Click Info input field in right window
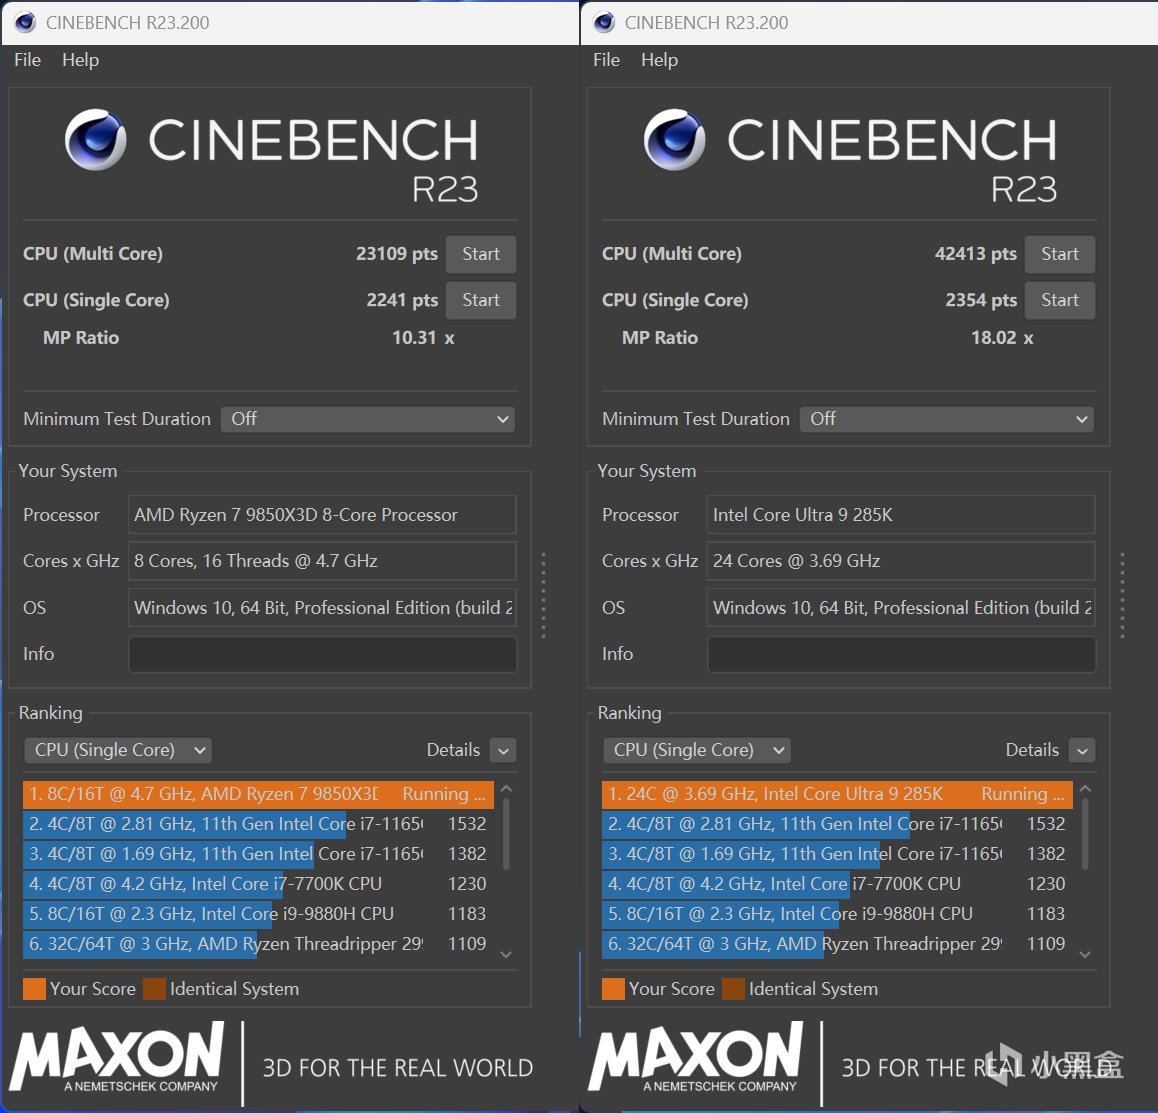Image resolution: width=1158 pixels, height=1113 pixels. 902,654
